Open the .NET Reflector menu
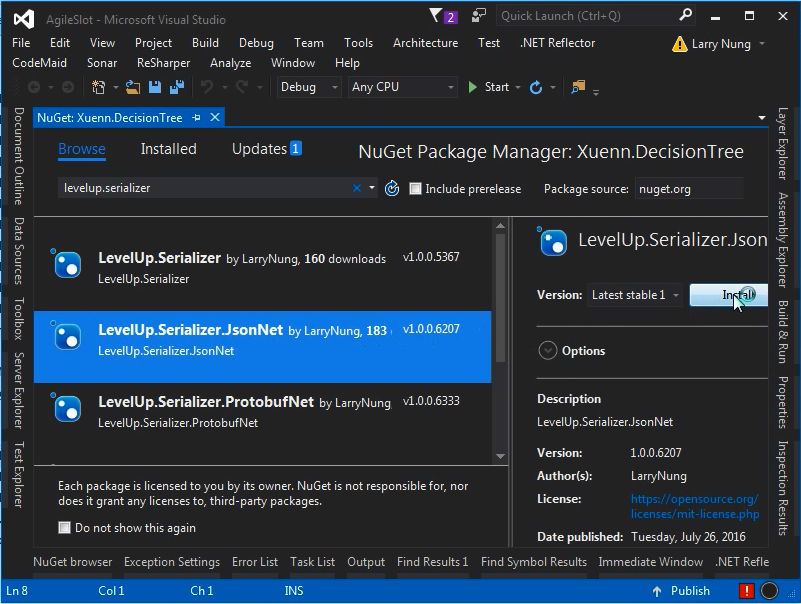This screenshot has height=604, width=801. point(557,43)
